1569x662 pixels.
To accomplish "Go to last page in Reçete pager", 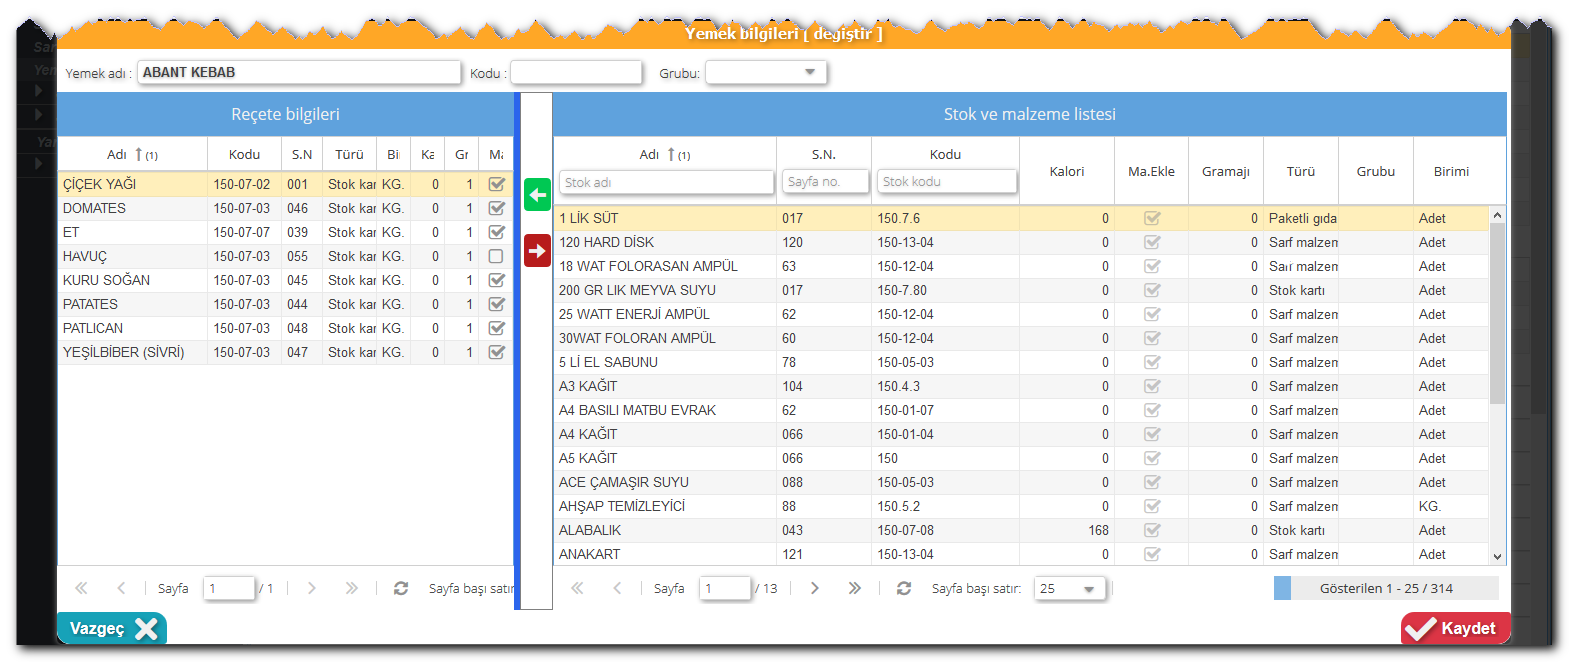I will (351, 588).
